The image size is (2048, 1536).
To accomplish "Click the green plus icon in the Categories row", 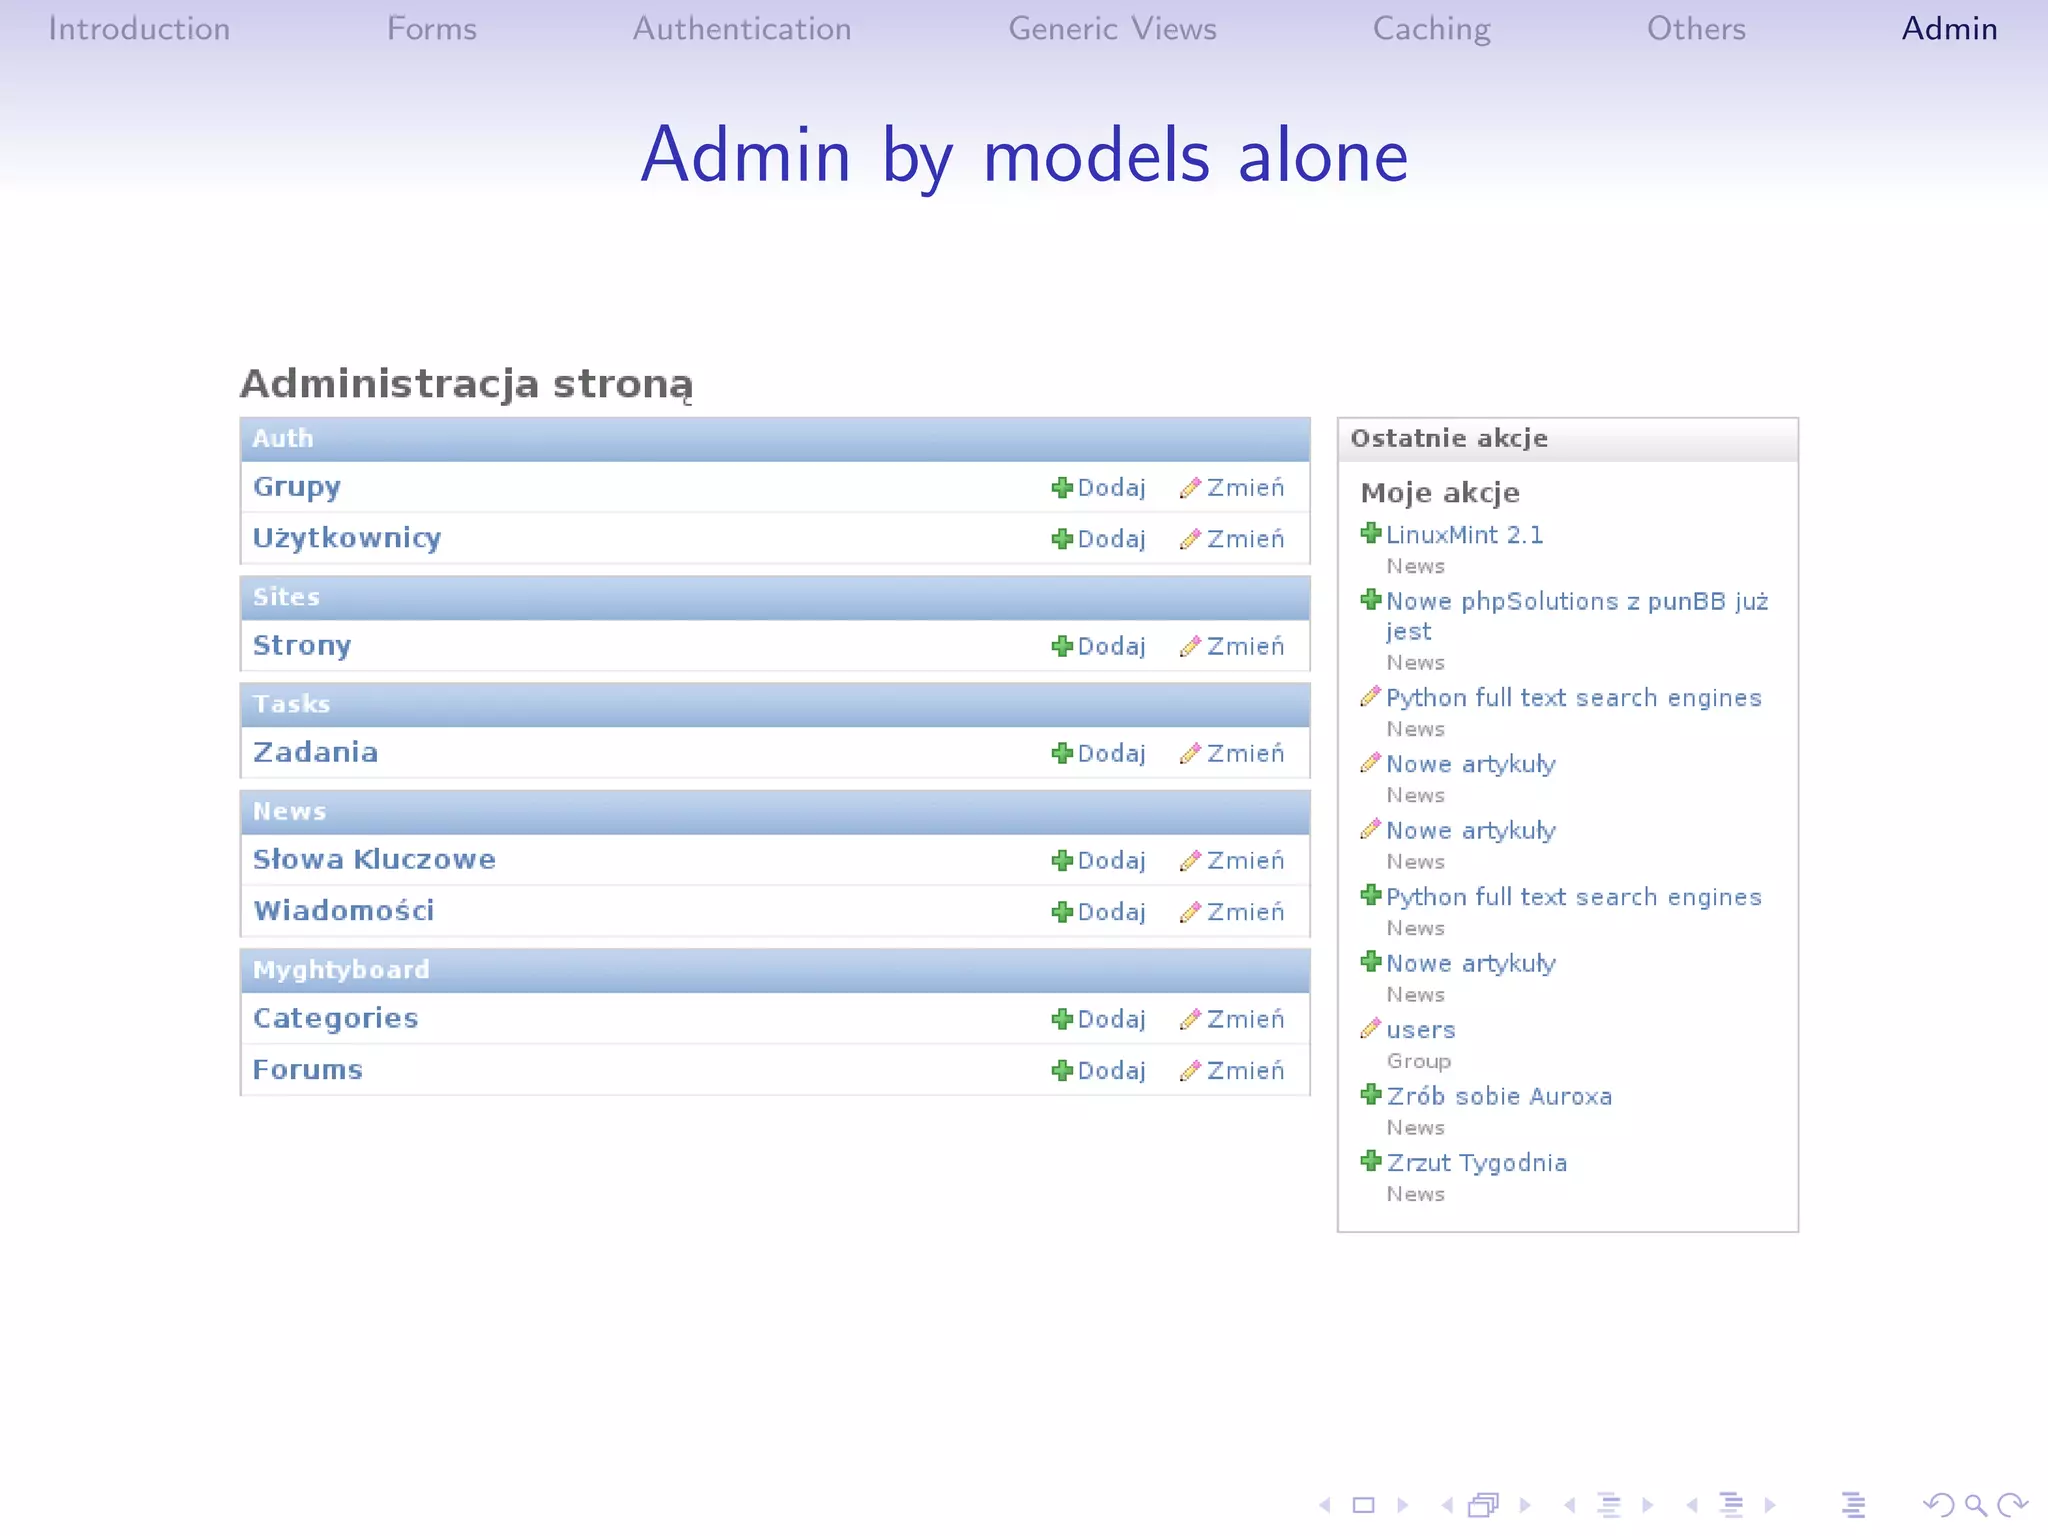I will point(1062,1019).
